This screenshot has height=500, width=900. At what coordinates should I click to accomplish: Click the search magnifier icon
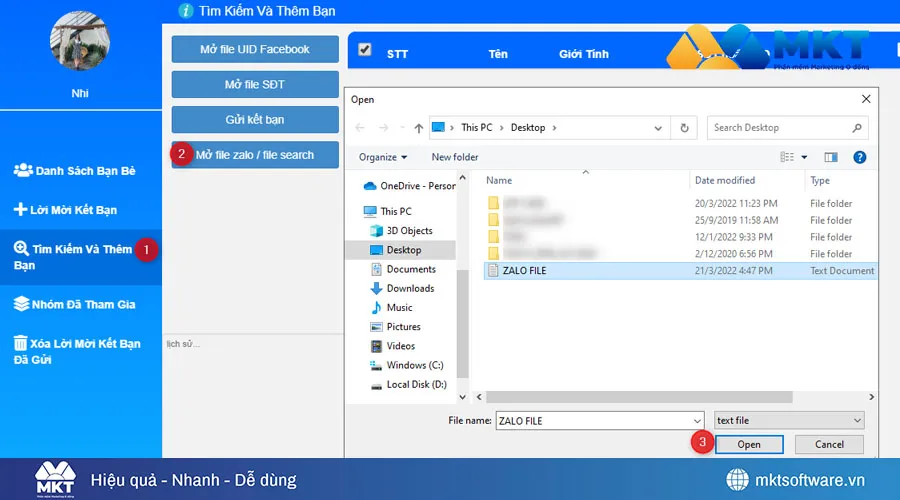[857, 128]
